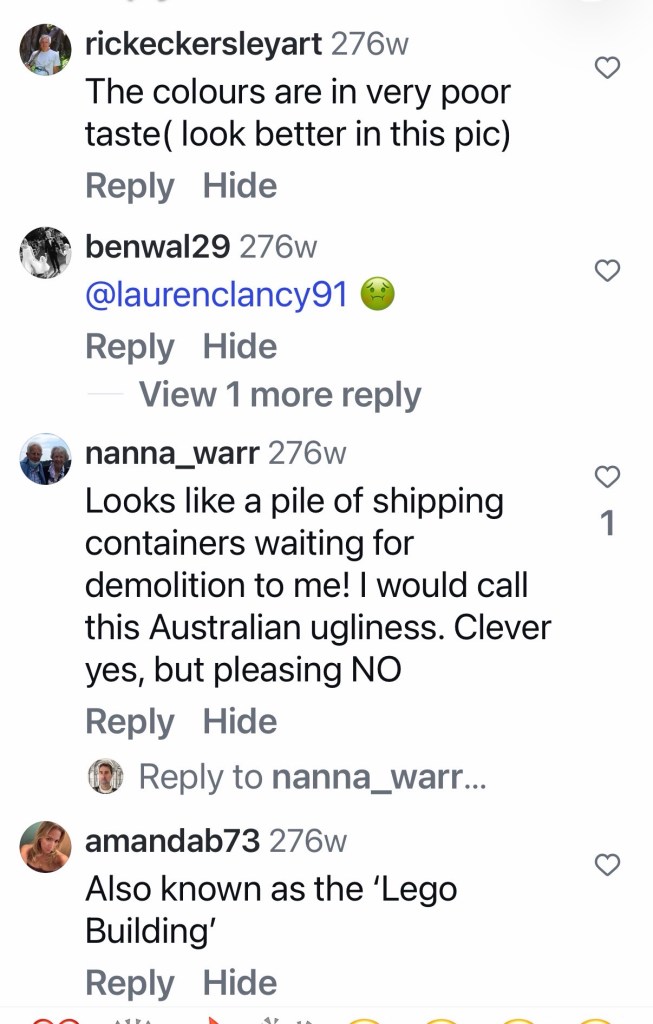Tap the heart on nanna_warr's comment
This screenshot has height=1024, width=653.
(607, 477)
